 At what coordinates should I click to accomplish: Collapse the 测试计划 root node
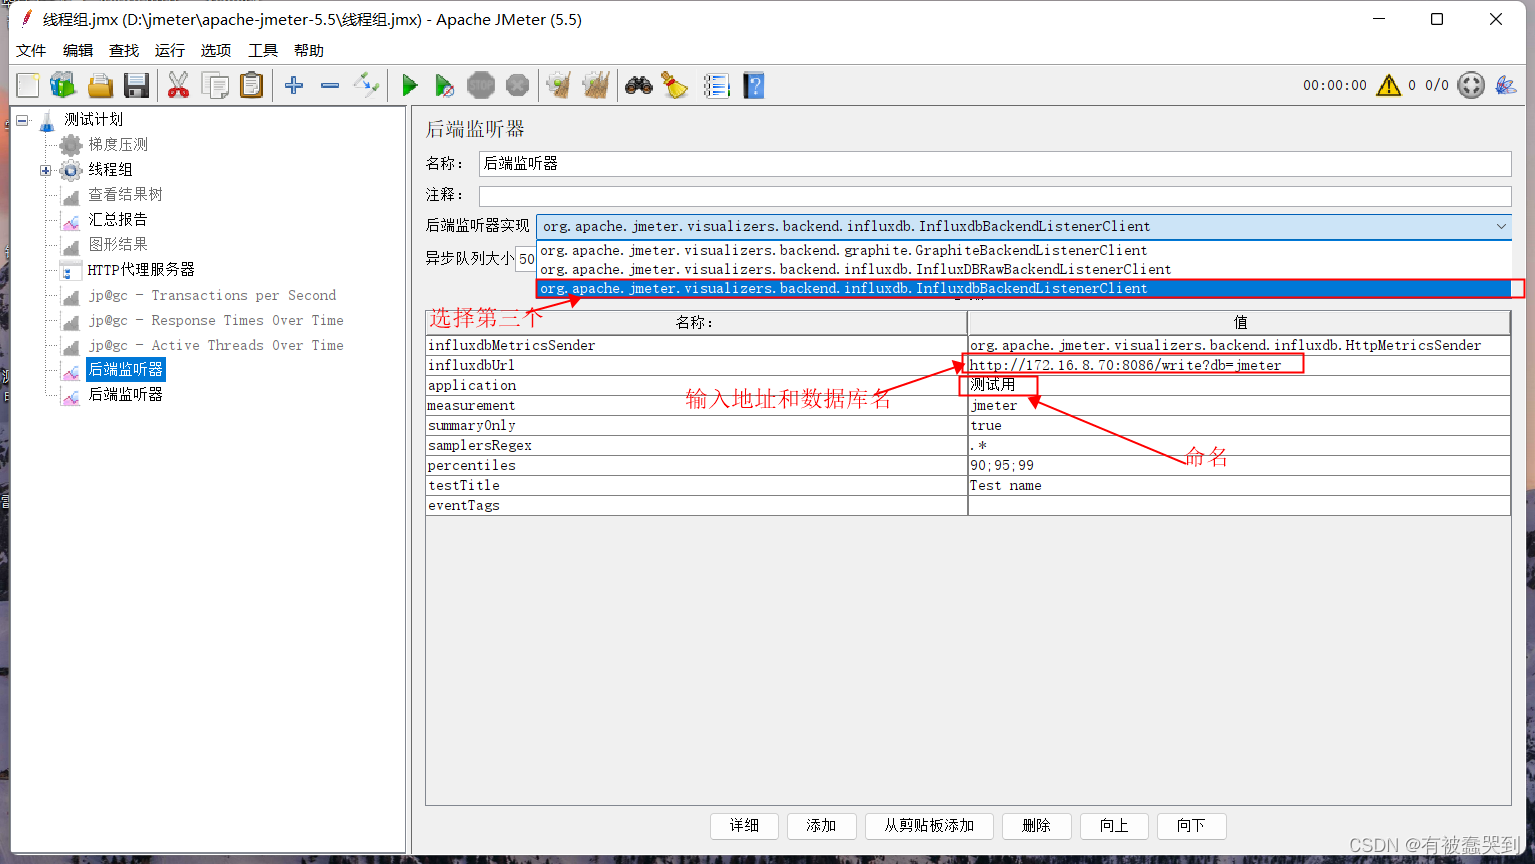[22, 120]
